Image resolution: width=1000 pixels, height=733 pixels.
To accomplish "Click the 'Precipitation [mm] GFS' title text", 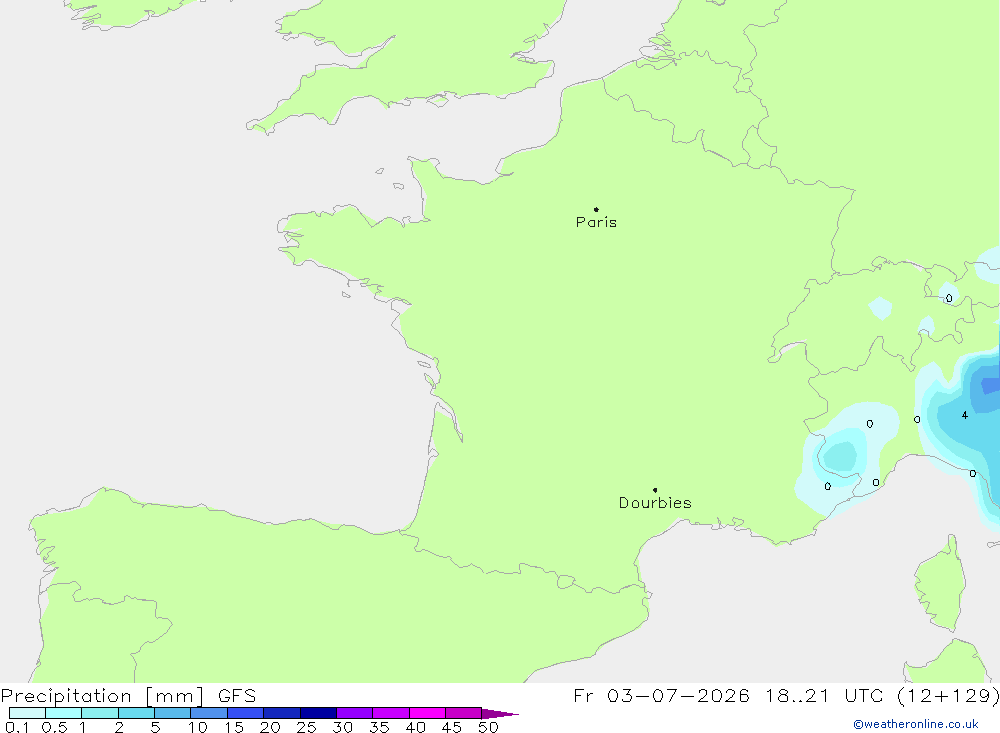I will 128,696.
